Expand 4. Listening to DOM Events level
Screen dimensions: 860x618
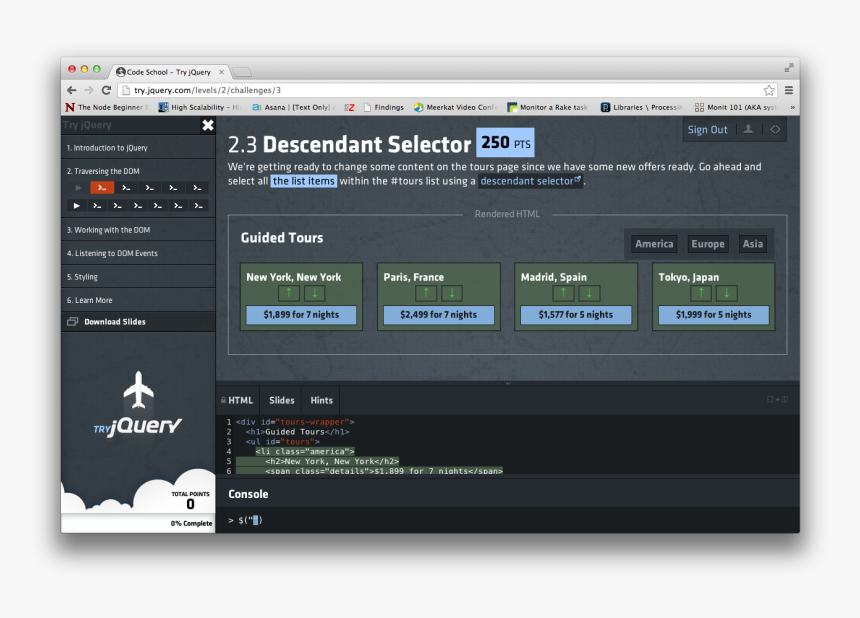click(x=138, y=253)
